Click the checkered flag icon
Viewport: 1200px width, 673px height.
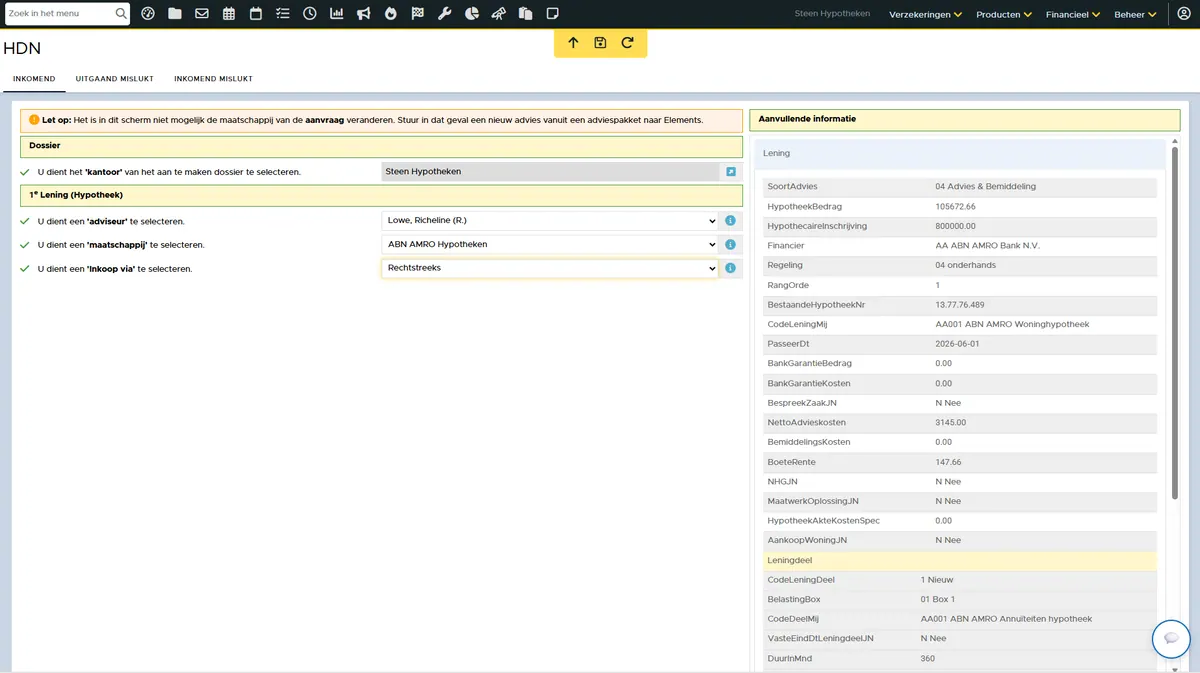[x=418, y=14]
